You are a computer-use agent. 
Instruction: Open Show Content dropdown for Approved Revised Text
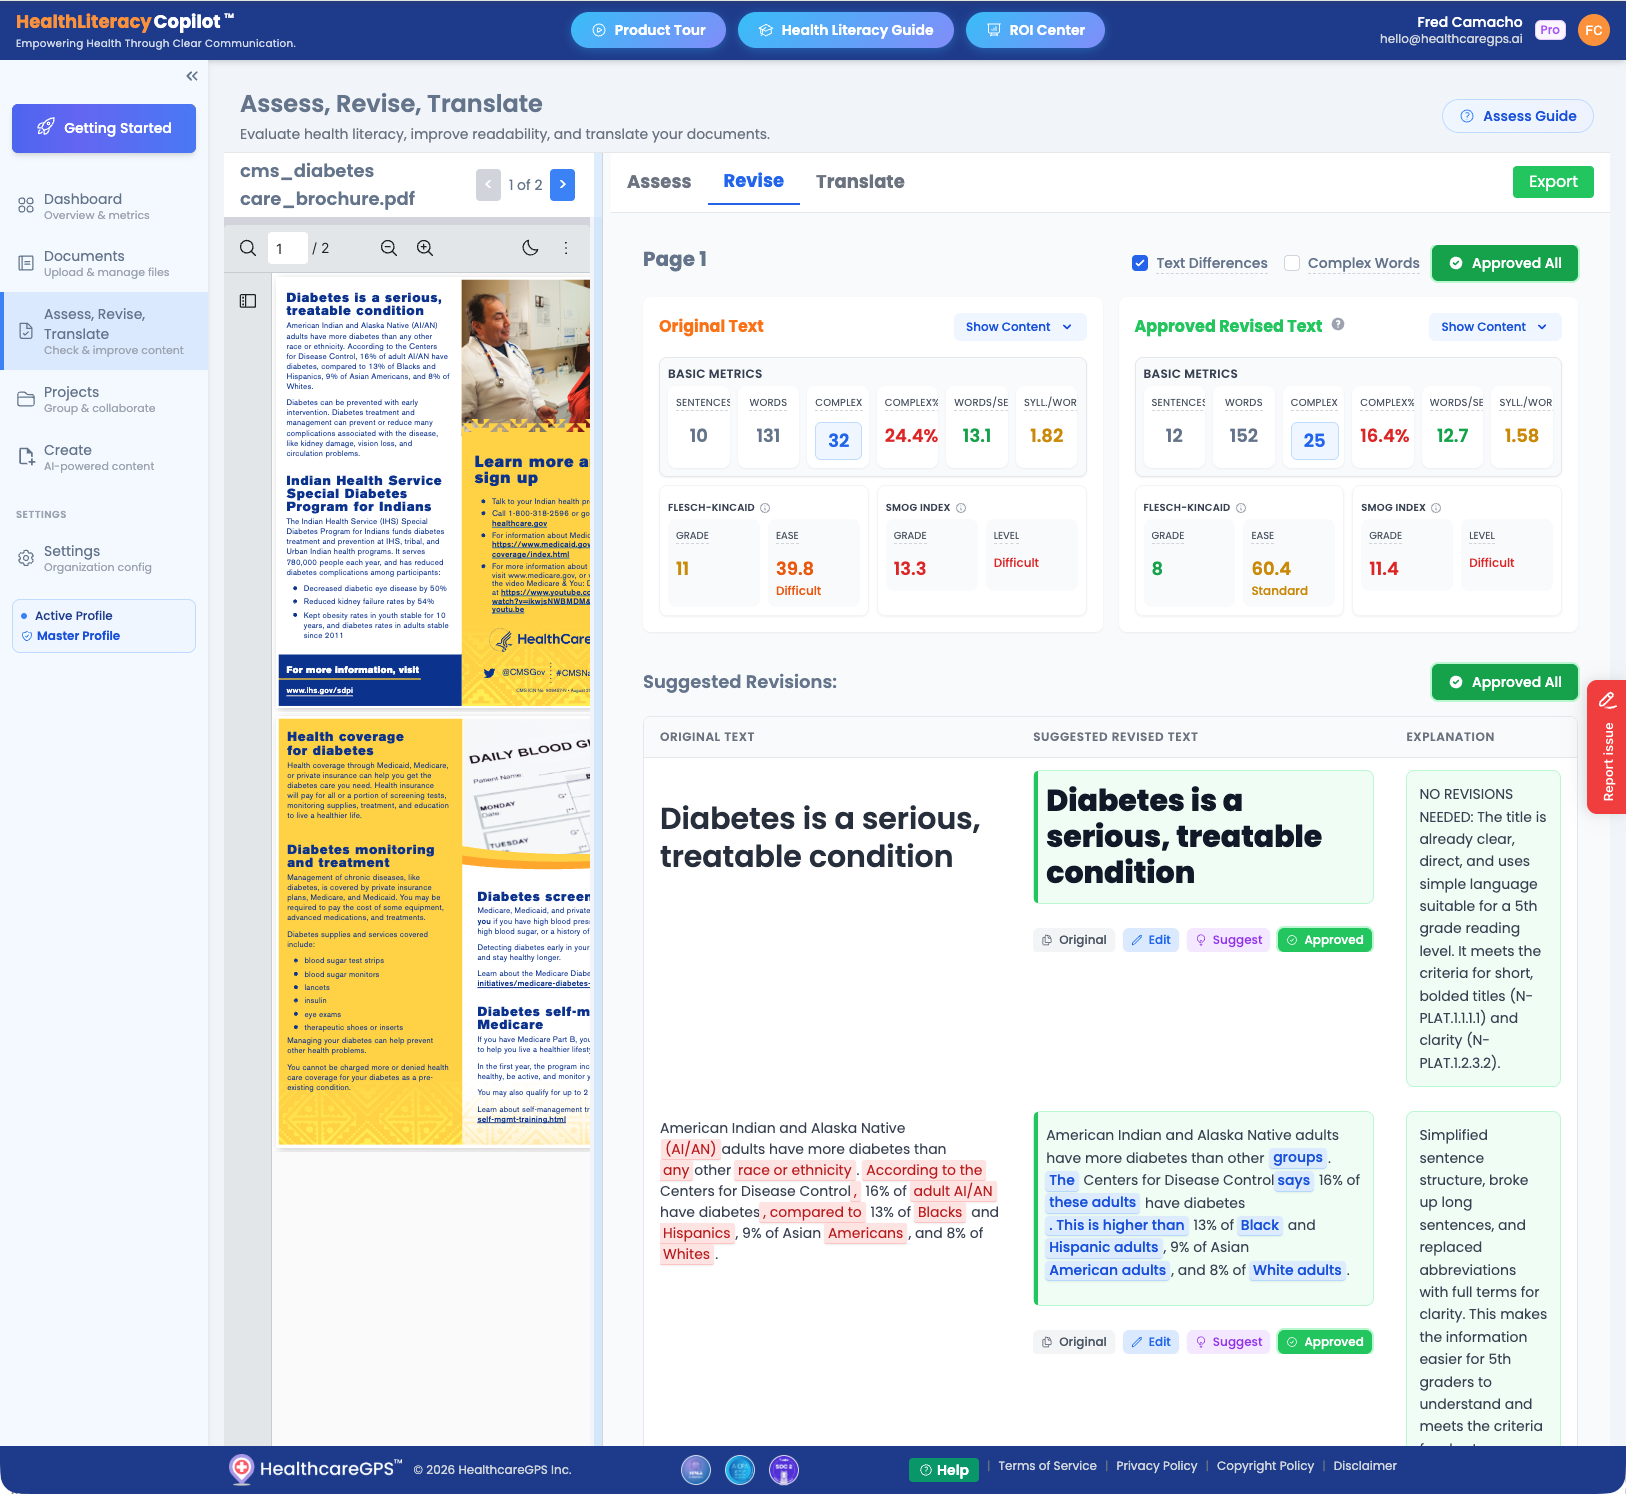click(x=1493, y=327)
